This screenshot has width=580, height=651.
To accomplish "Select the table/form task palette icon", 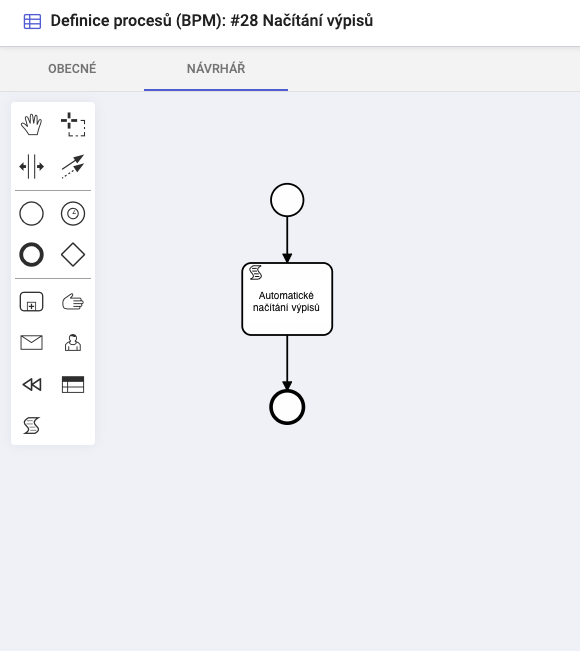I will (x=73, y=384).
